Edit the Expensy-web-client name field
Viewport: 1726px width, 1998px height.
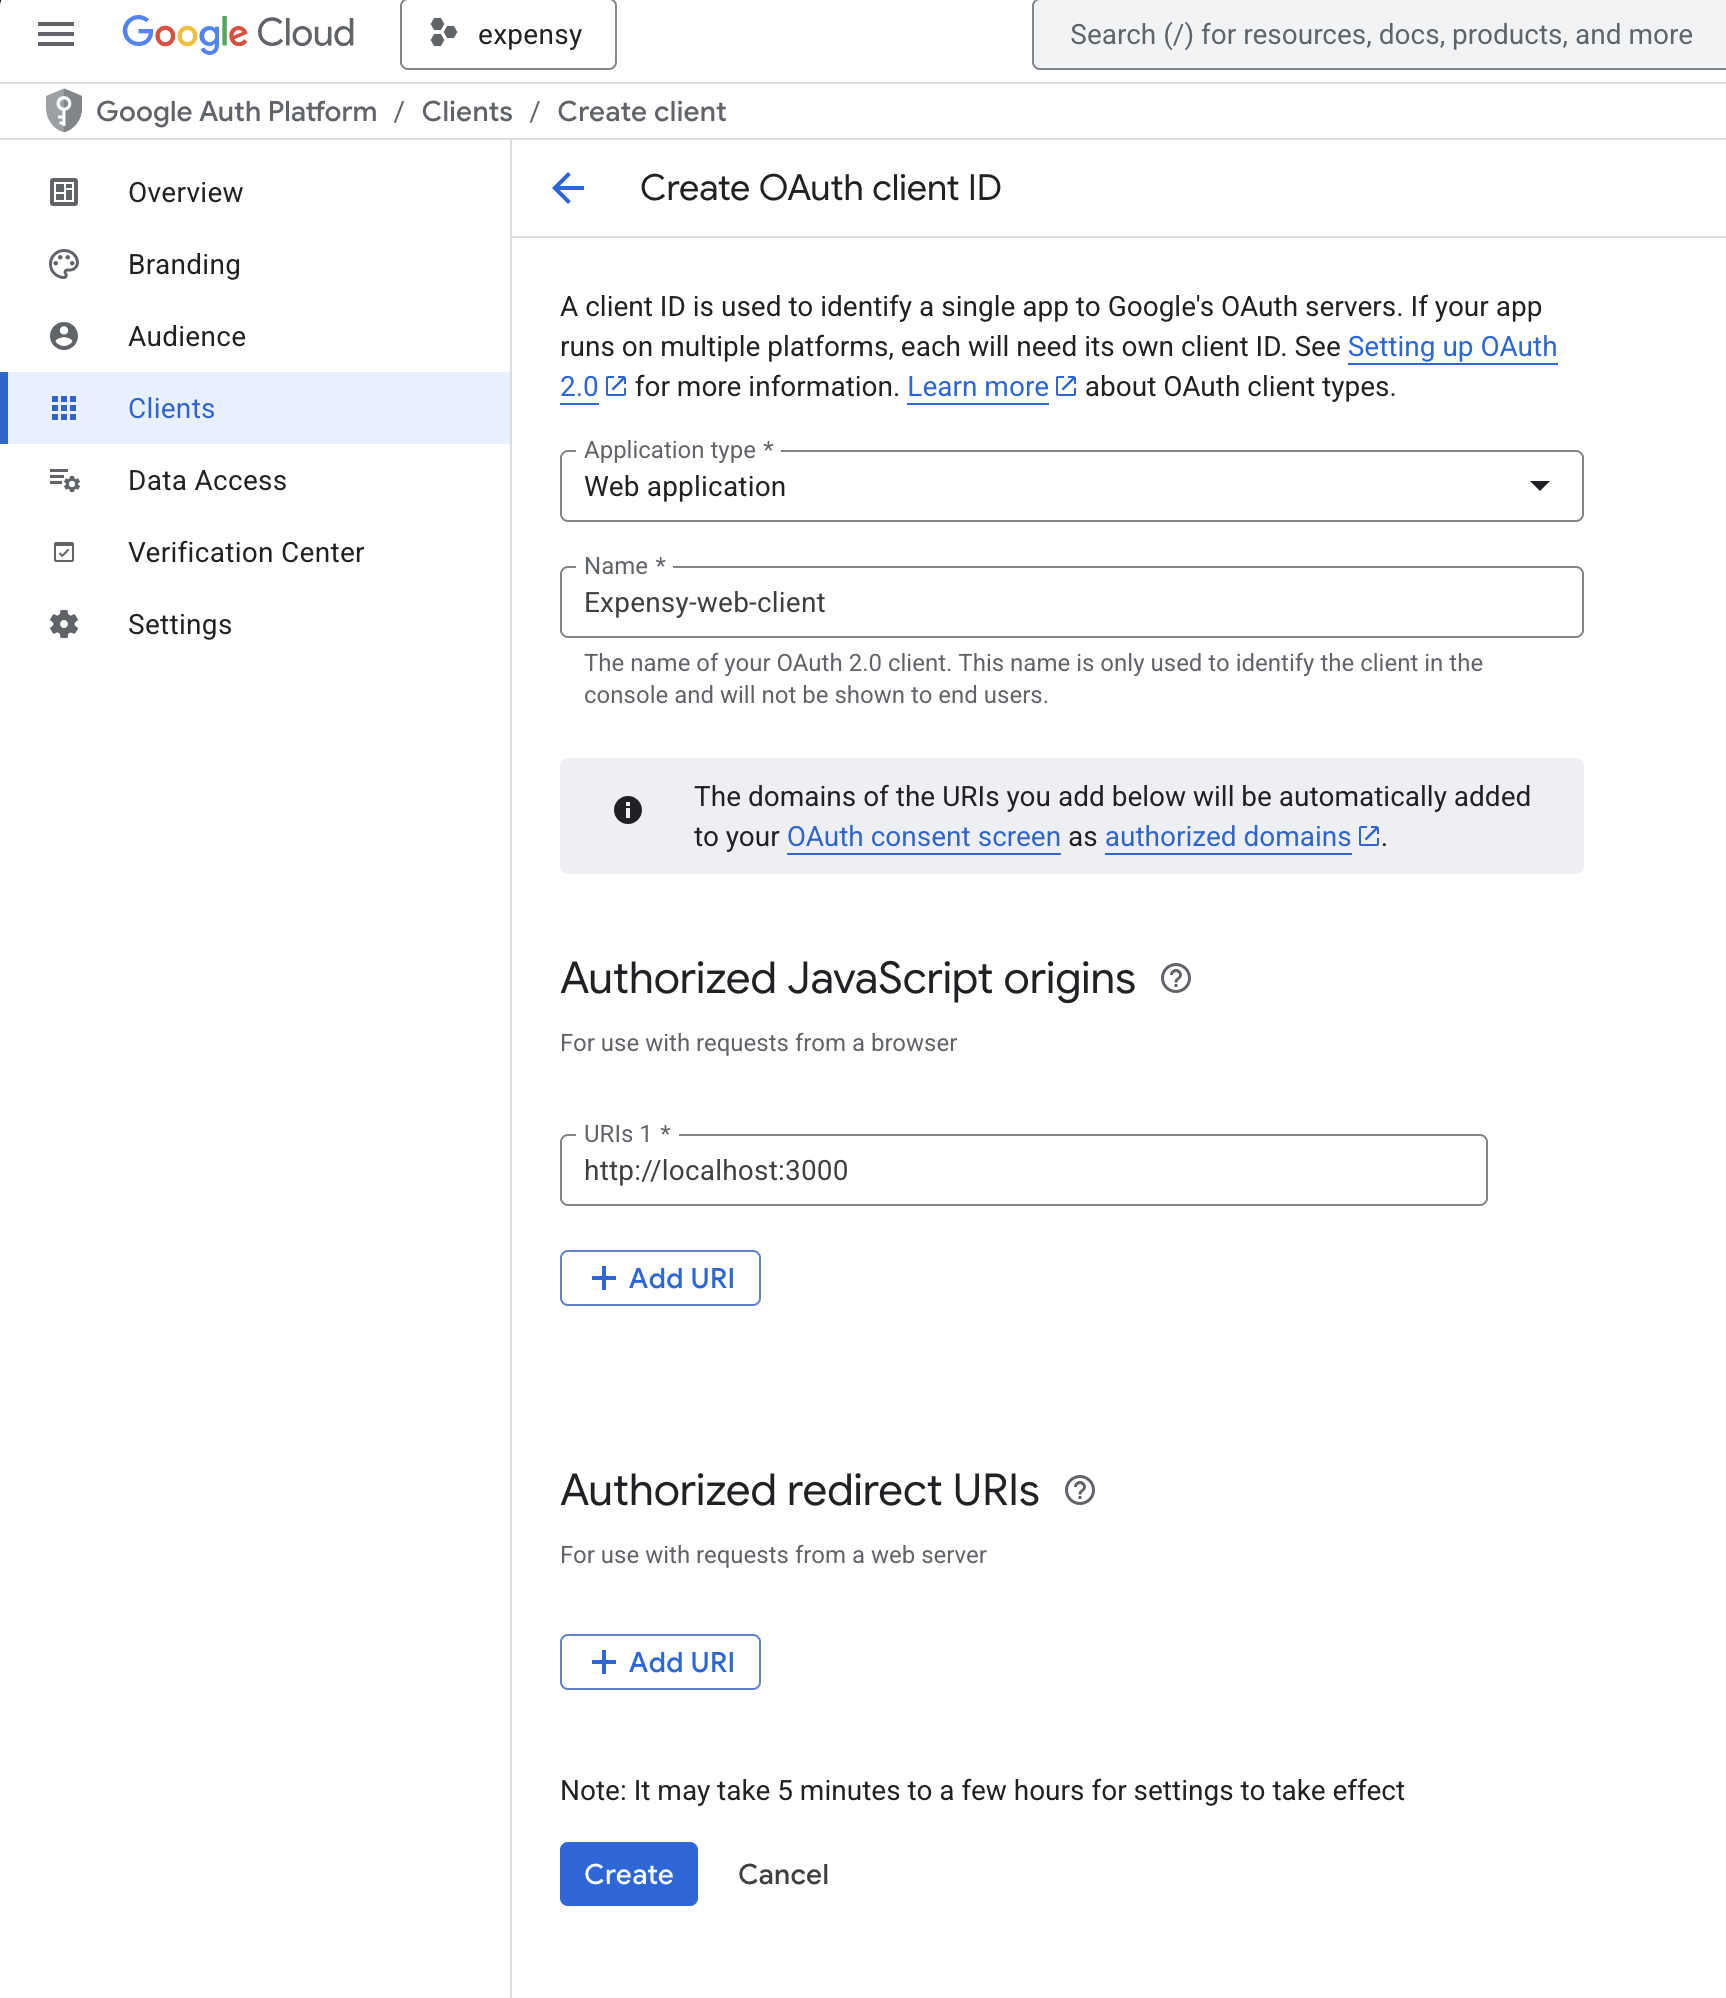point(1070,602)
